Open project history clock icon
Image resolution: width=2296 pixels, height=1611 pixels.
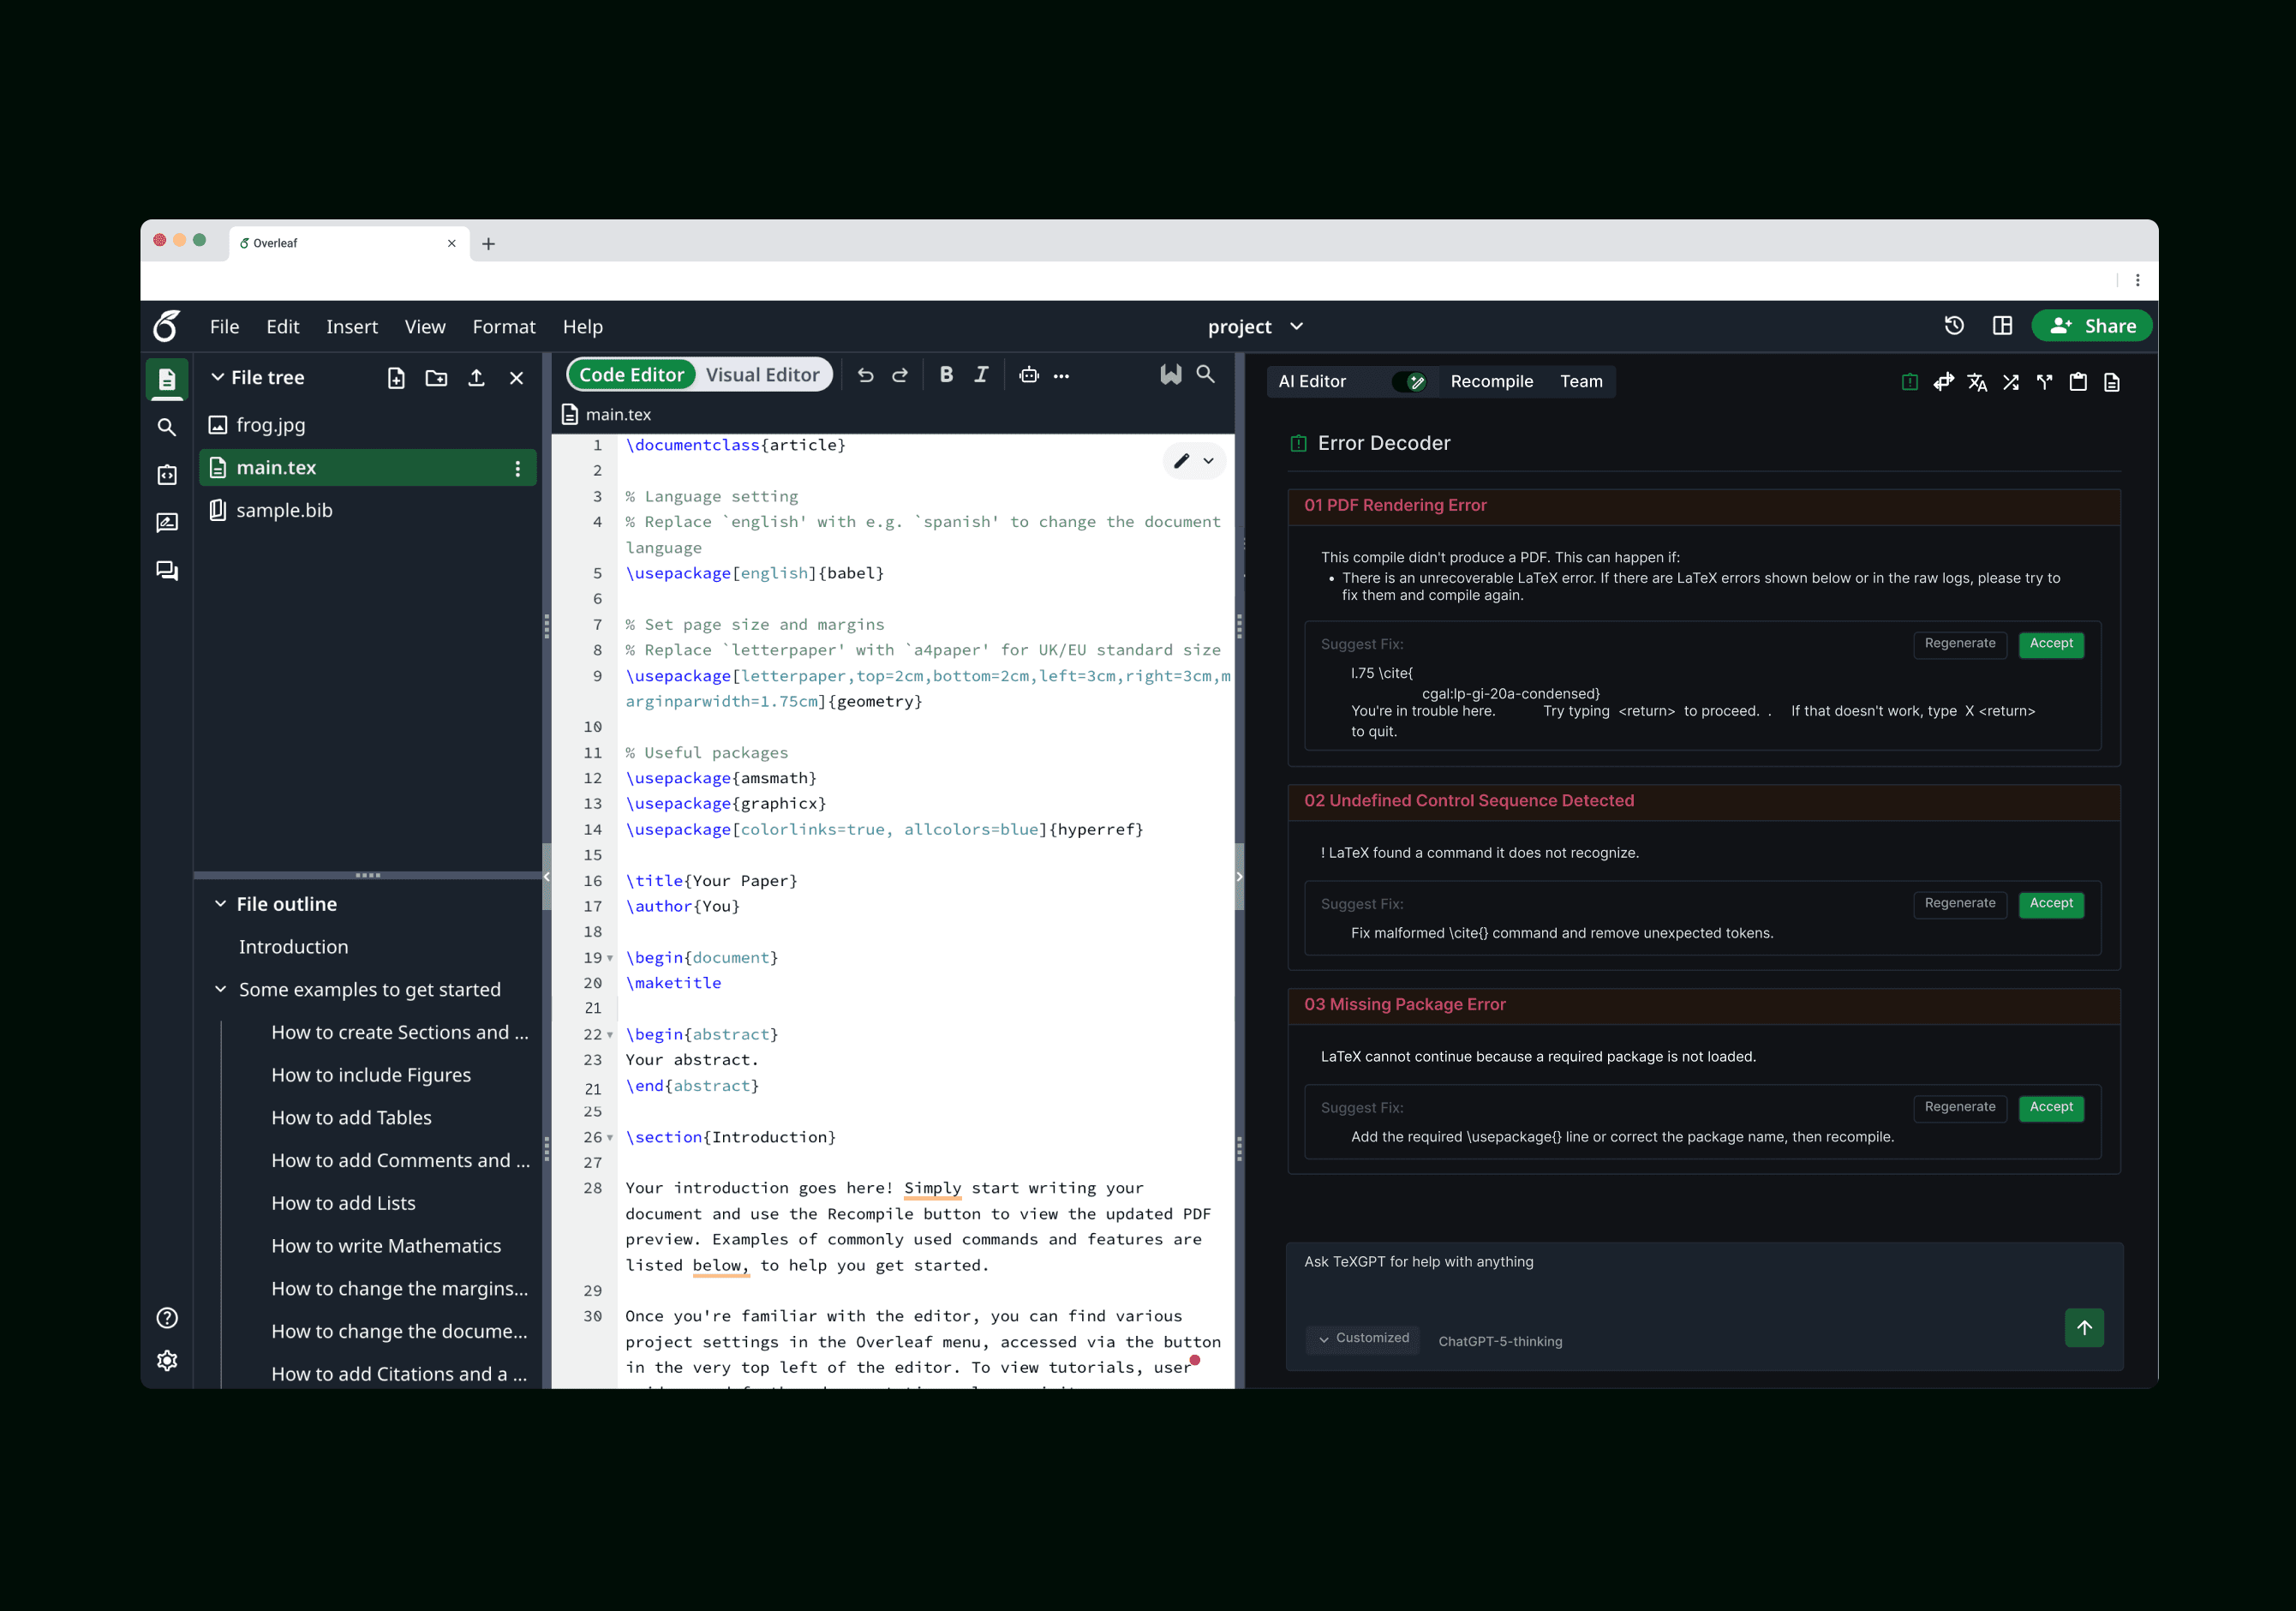(1953, 326)
